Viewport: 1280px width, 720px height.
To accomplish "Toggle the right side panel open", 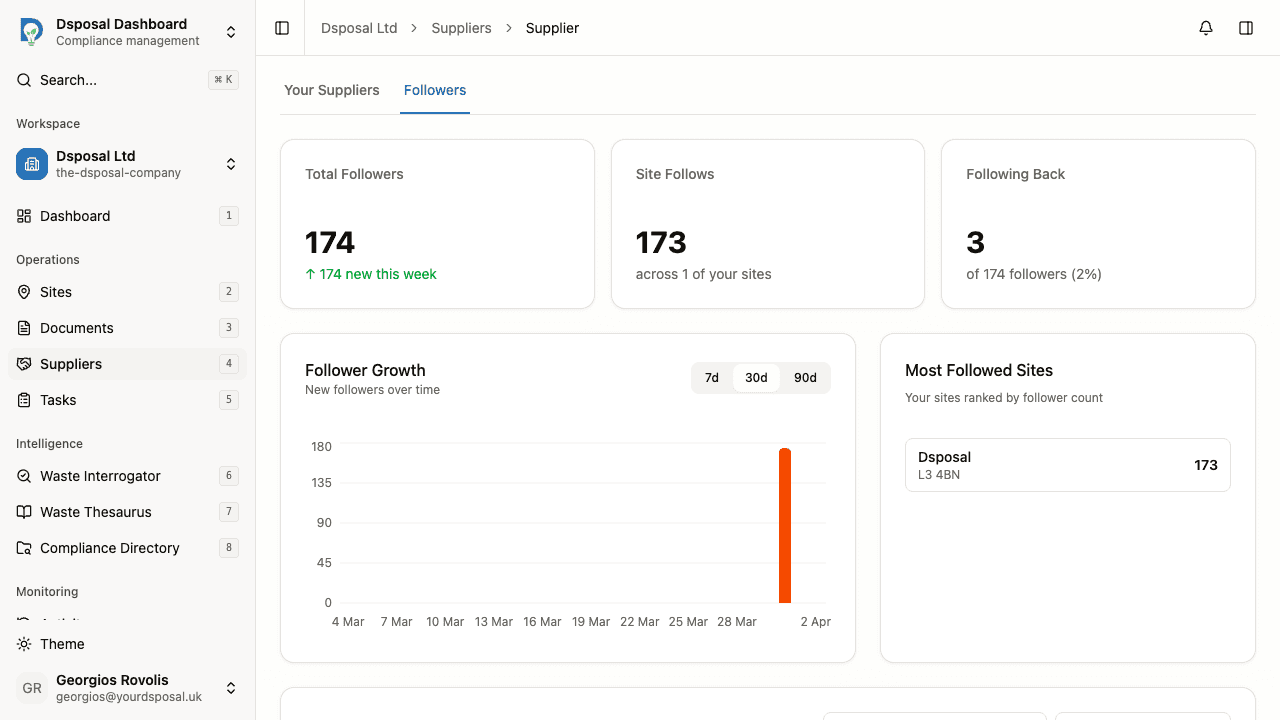I will [1246, 27].
